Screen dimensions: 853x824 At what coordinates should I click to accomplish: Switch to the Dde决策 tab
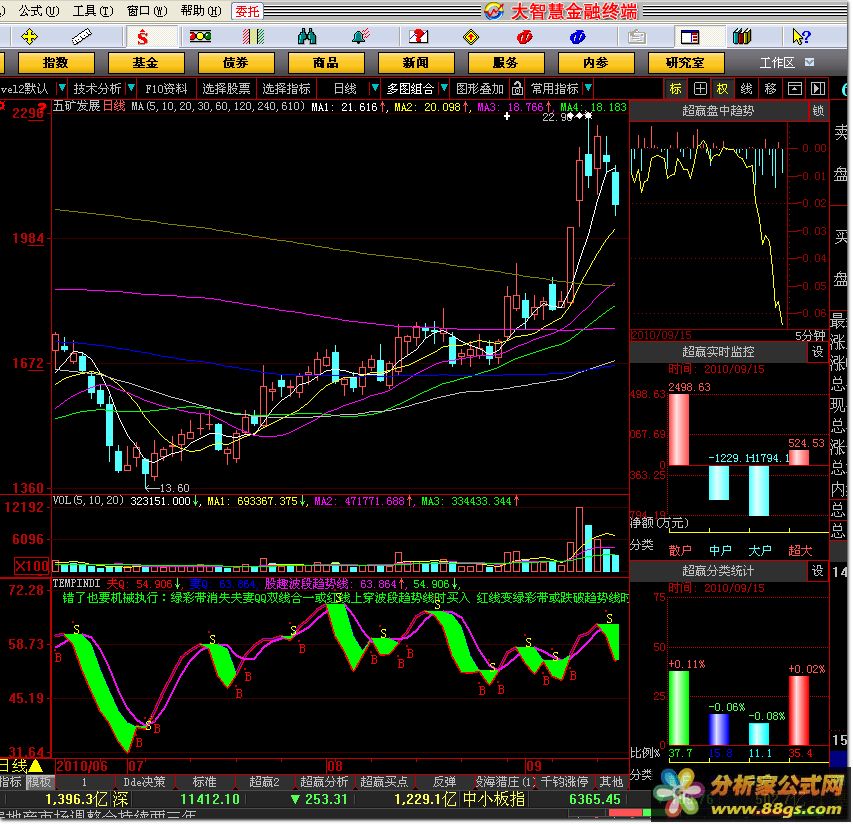(x=144, y=782)
